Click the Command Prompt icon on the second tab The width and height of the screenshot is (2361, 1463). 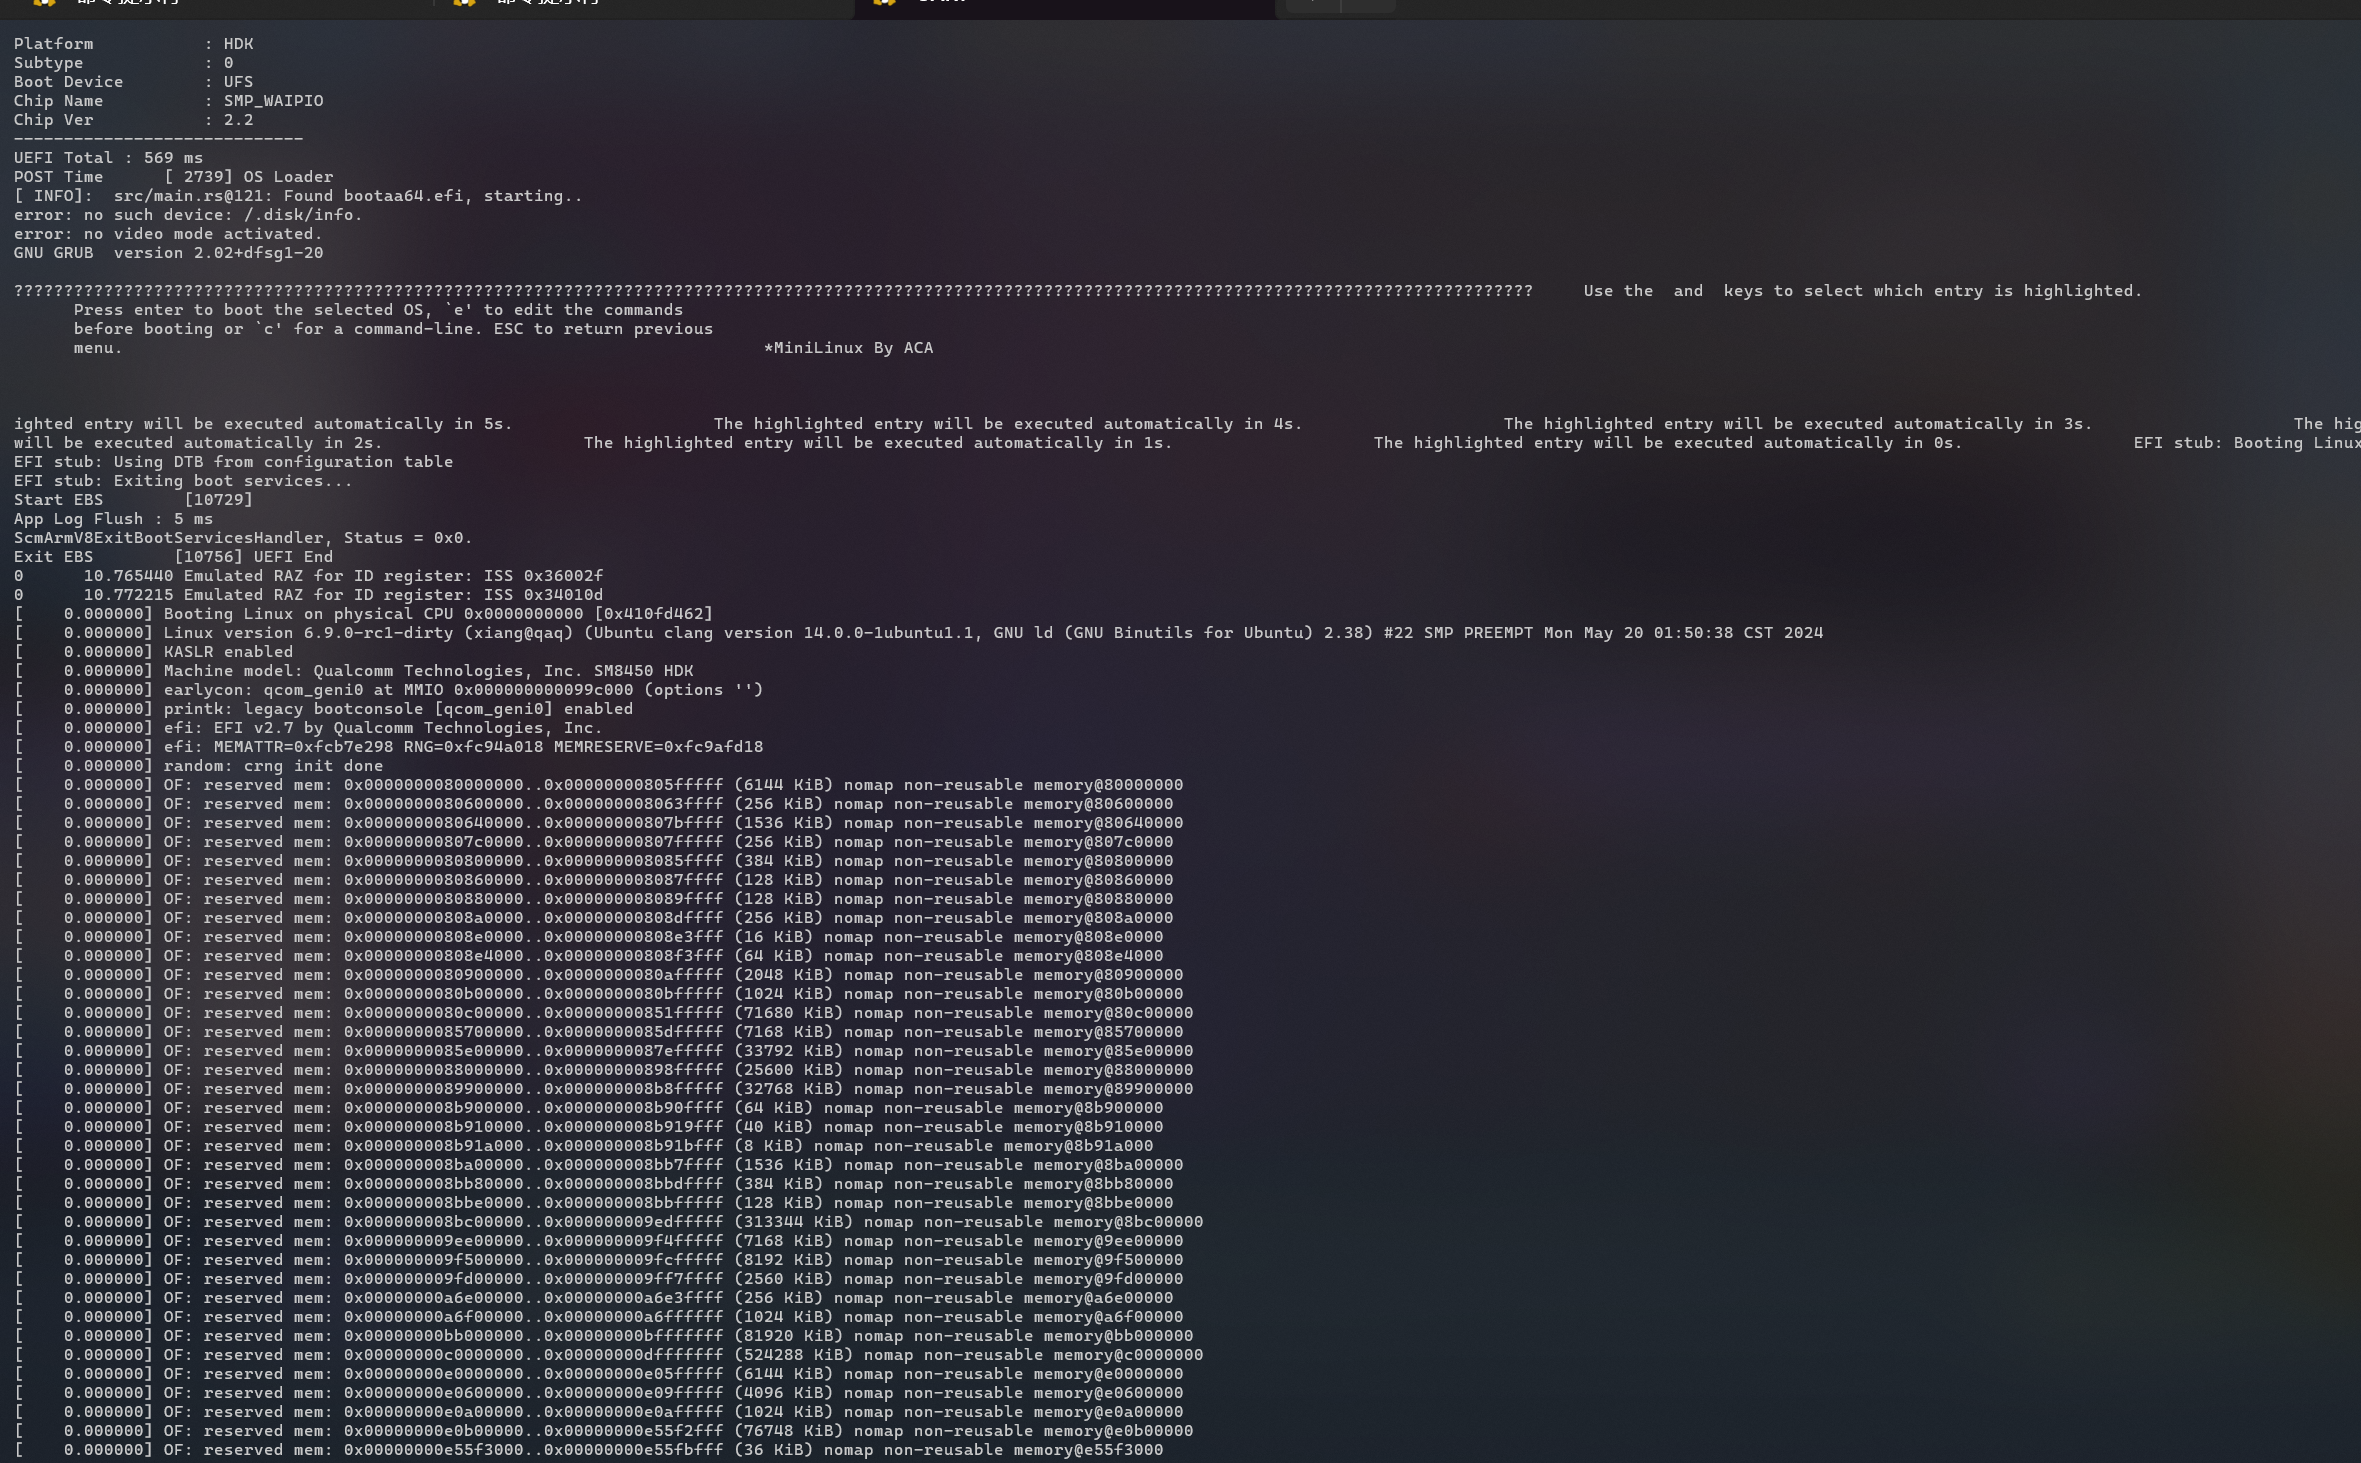(464, 4)
